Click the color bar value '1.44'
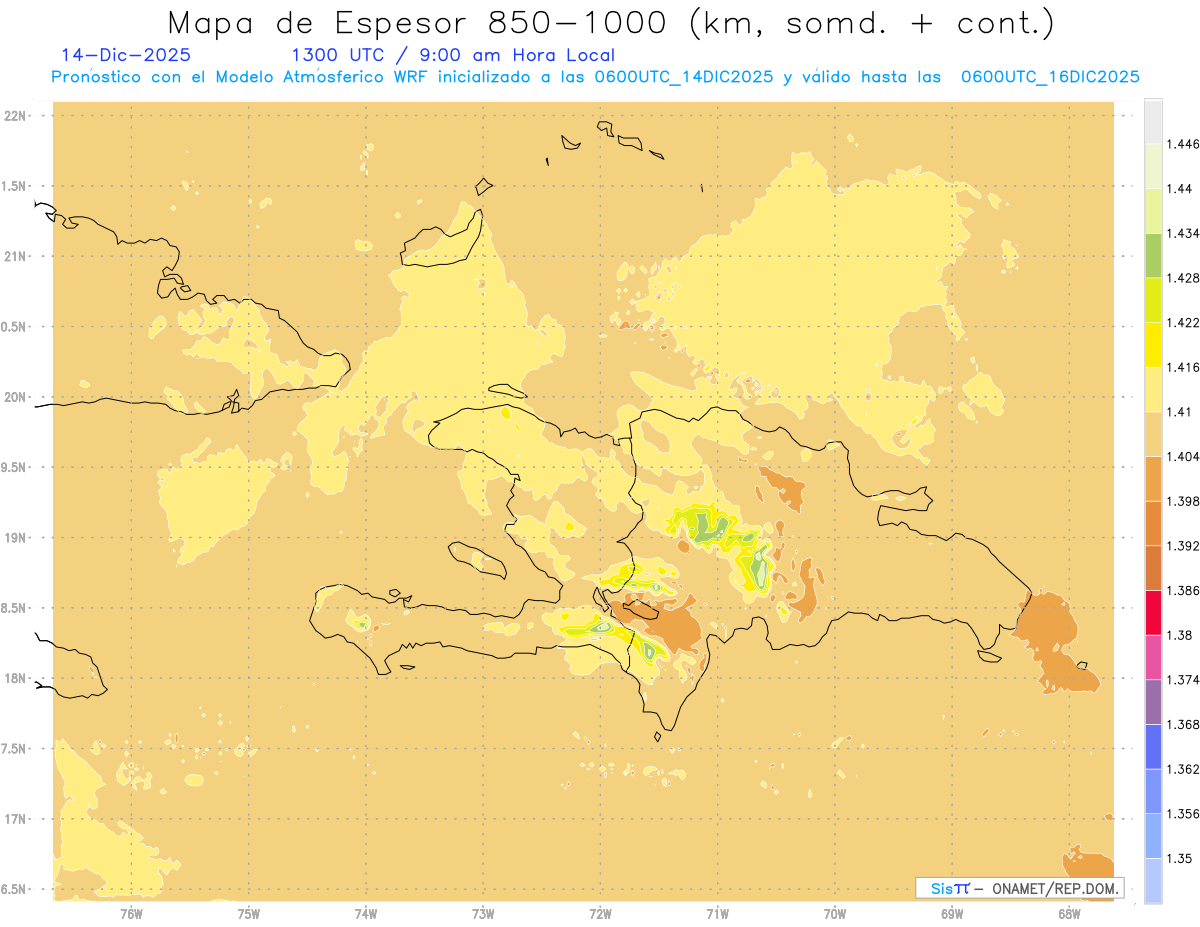1200x927 pixels. (x=1180, y=189)
